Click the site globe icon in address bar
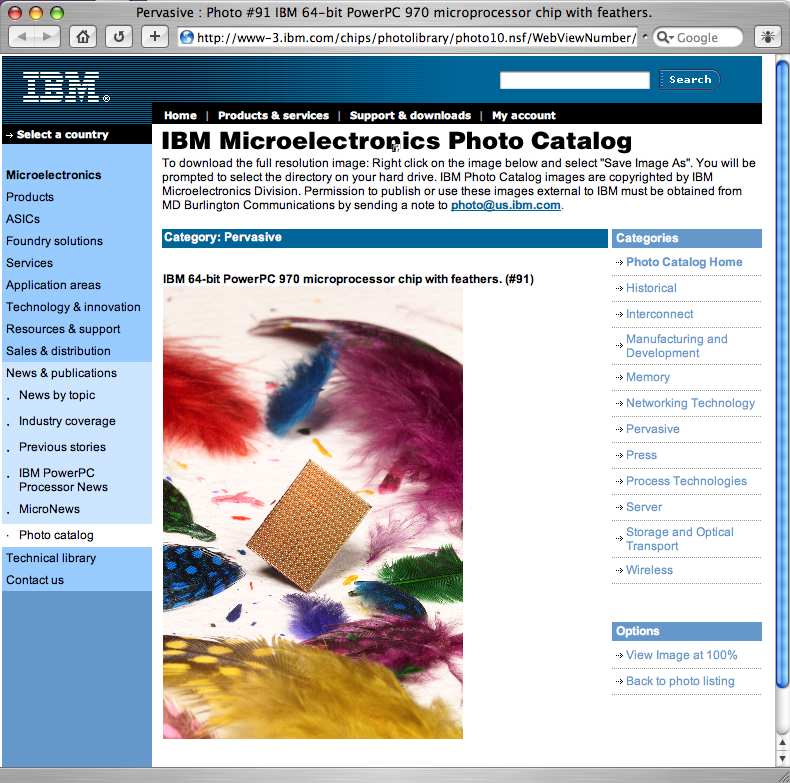 [187, 37]
